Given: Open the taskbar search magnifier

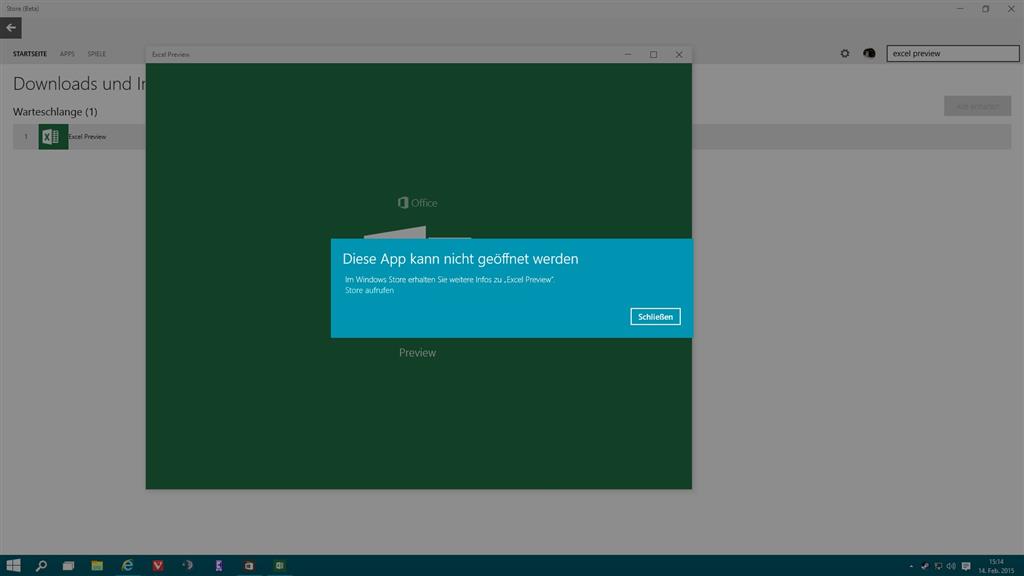Looking at the screenshot, I should (41, 566).
